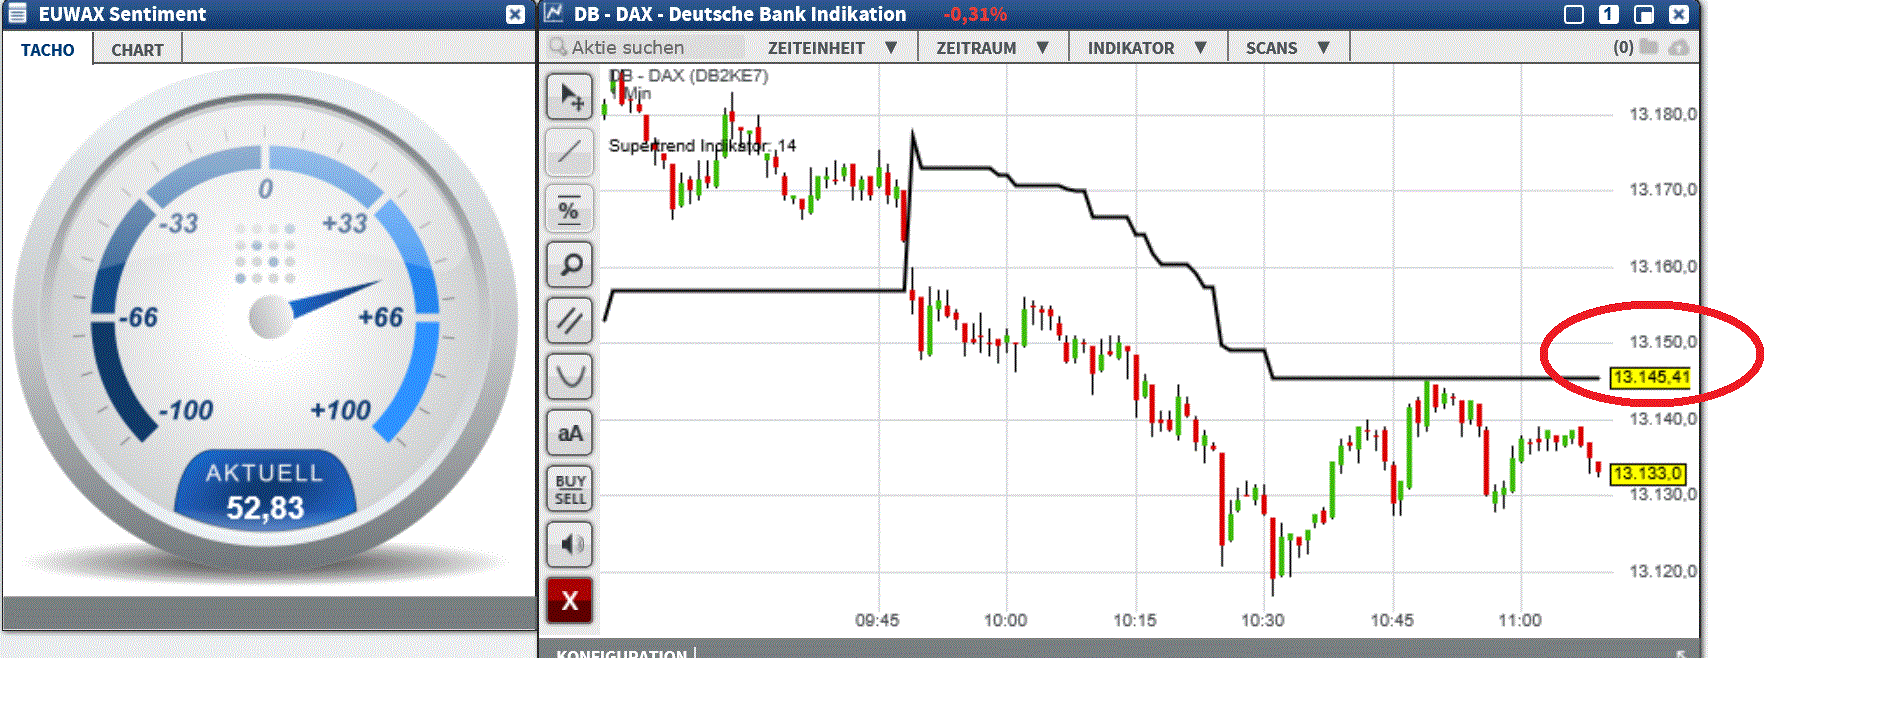Click the DB - DAX (DB2KE7) chart label

click(688, 76)
